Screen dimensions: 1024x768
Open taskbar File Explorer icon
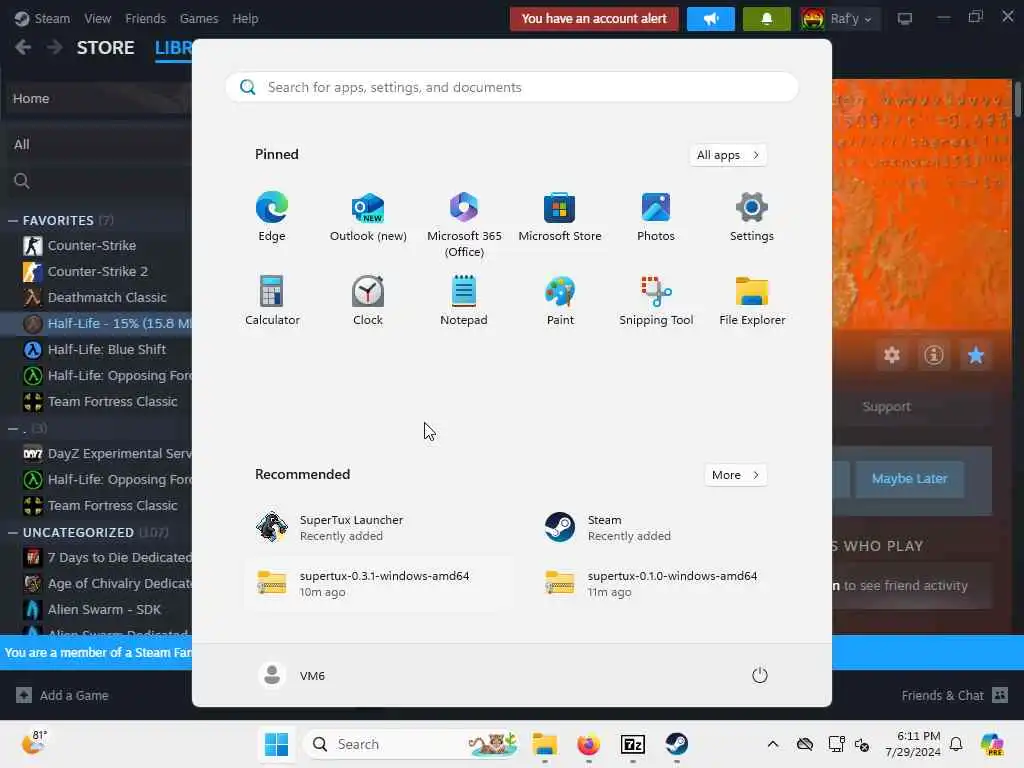coord(545,744)
